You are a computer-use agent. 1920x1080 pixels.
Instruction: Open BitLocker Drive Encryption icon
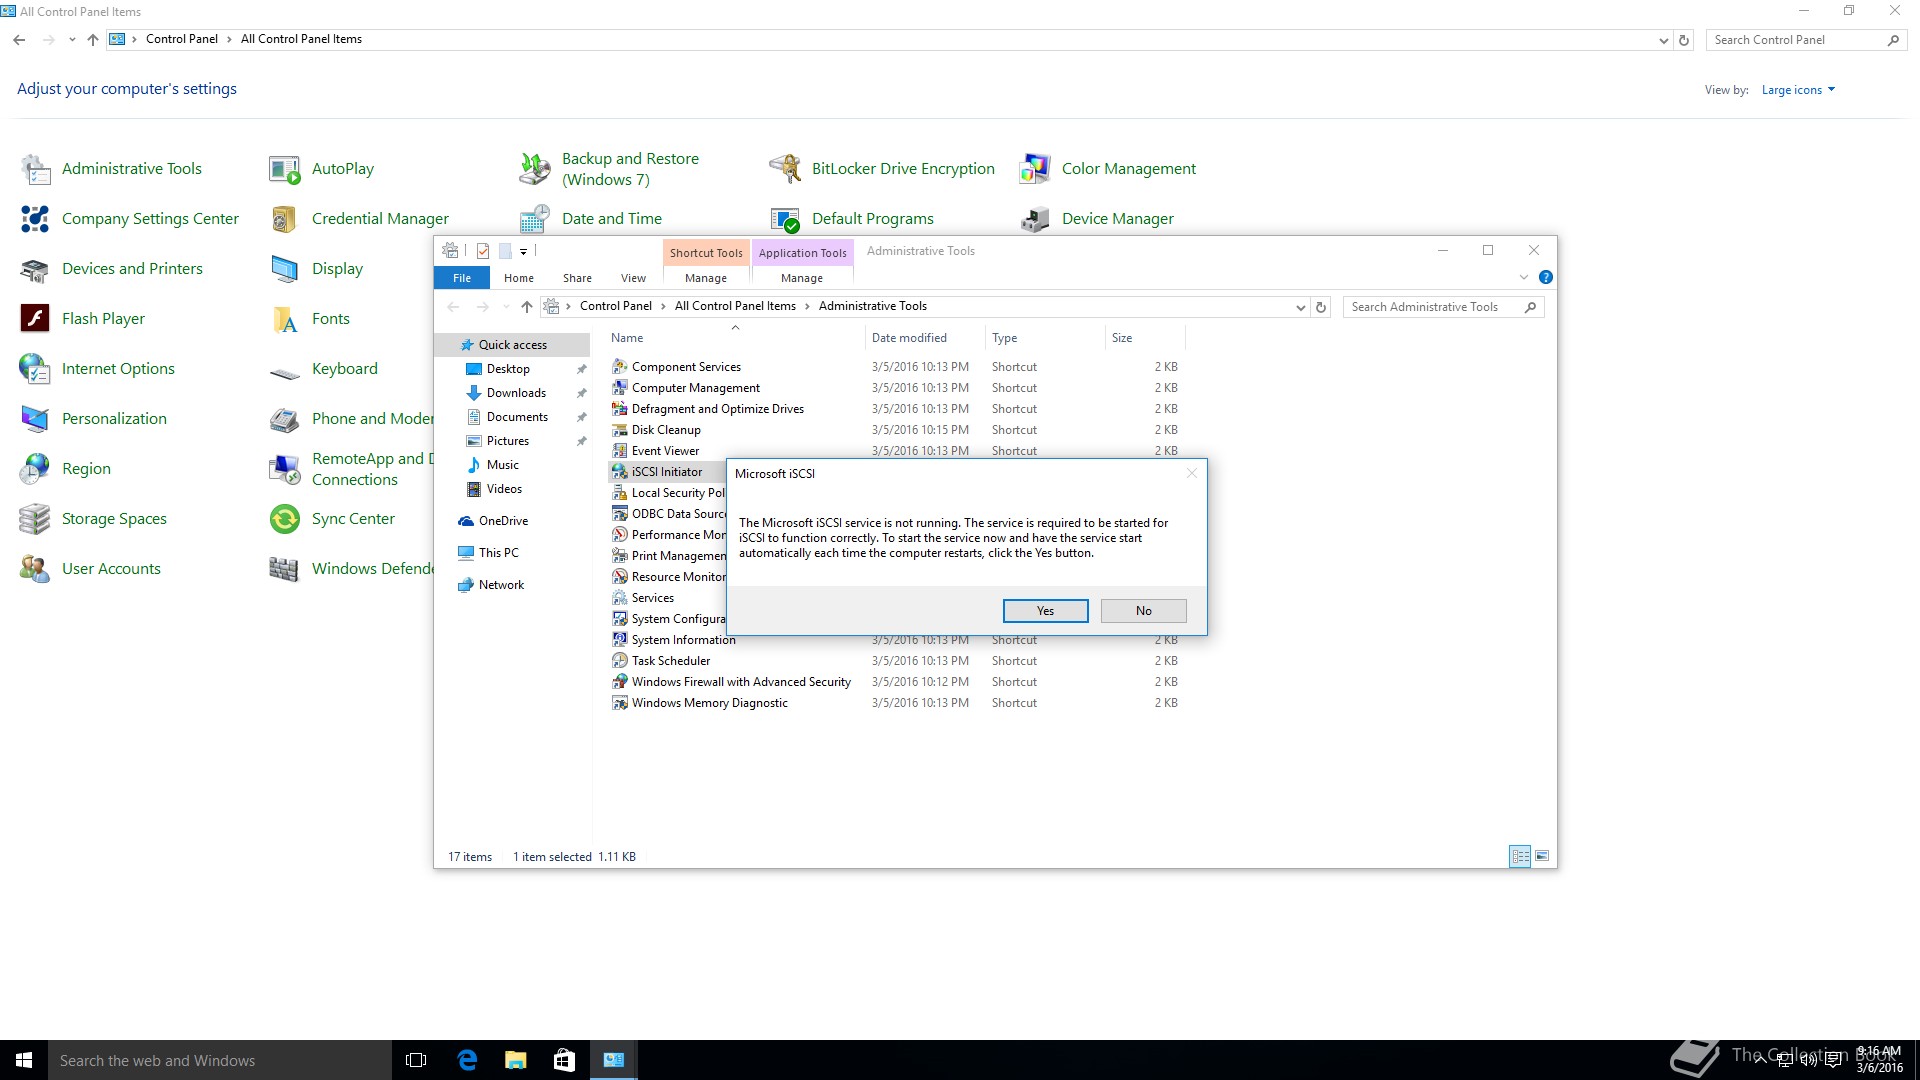[785, 169]
